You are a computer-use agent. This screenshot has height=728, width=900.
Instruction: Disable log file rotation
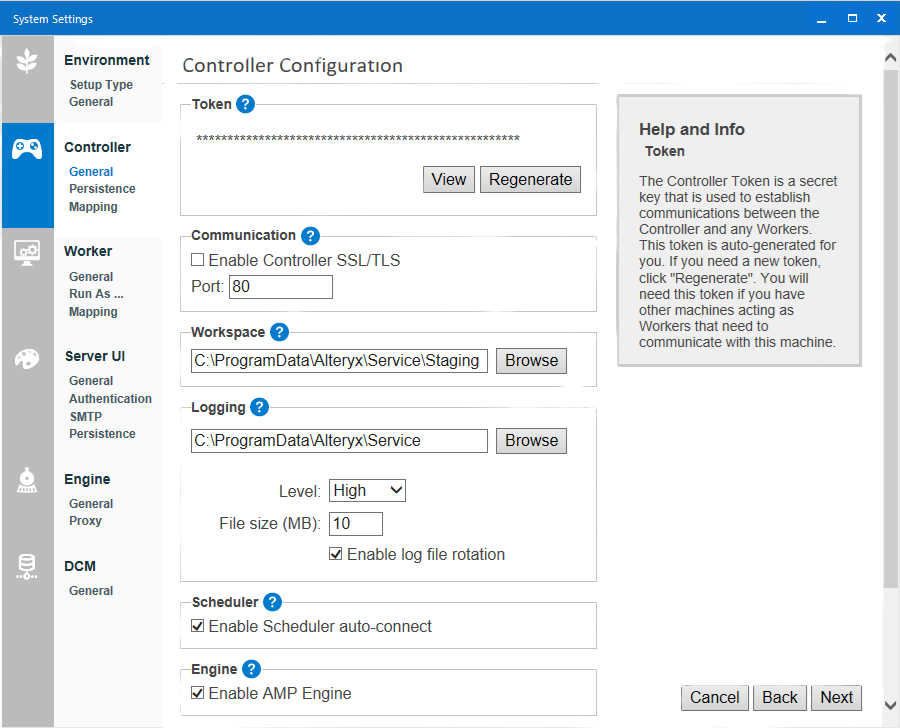coord(336,553)
